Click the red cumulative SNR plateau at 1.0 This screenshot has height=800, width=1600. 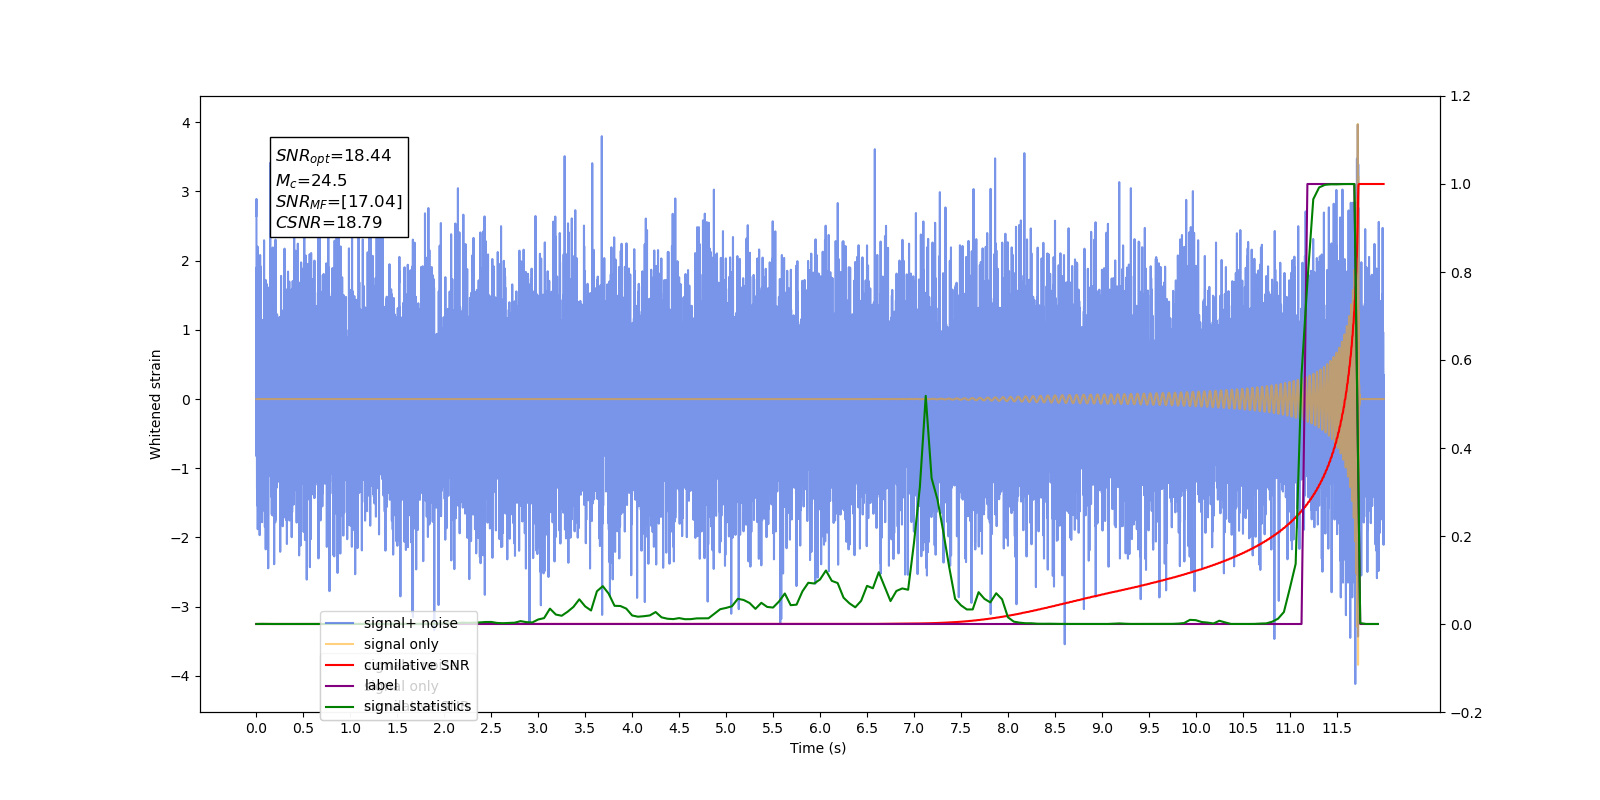pos(1371,184)
